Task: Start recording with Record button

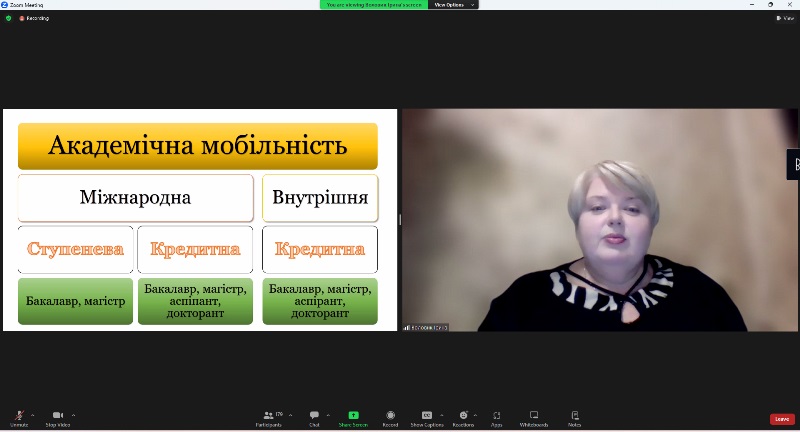Action: [x=390, y=418]
